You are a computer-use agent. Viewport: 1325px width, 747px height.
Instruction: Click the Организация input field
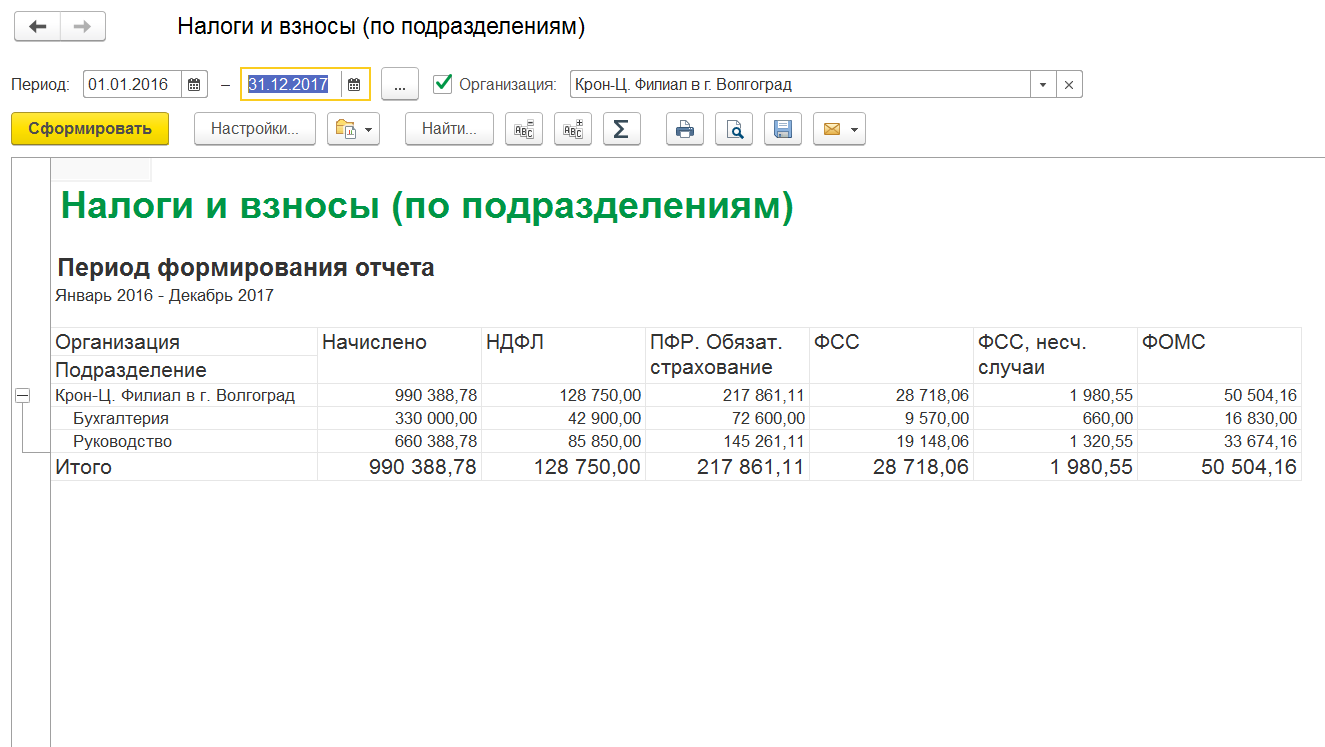tap(800, 85)
